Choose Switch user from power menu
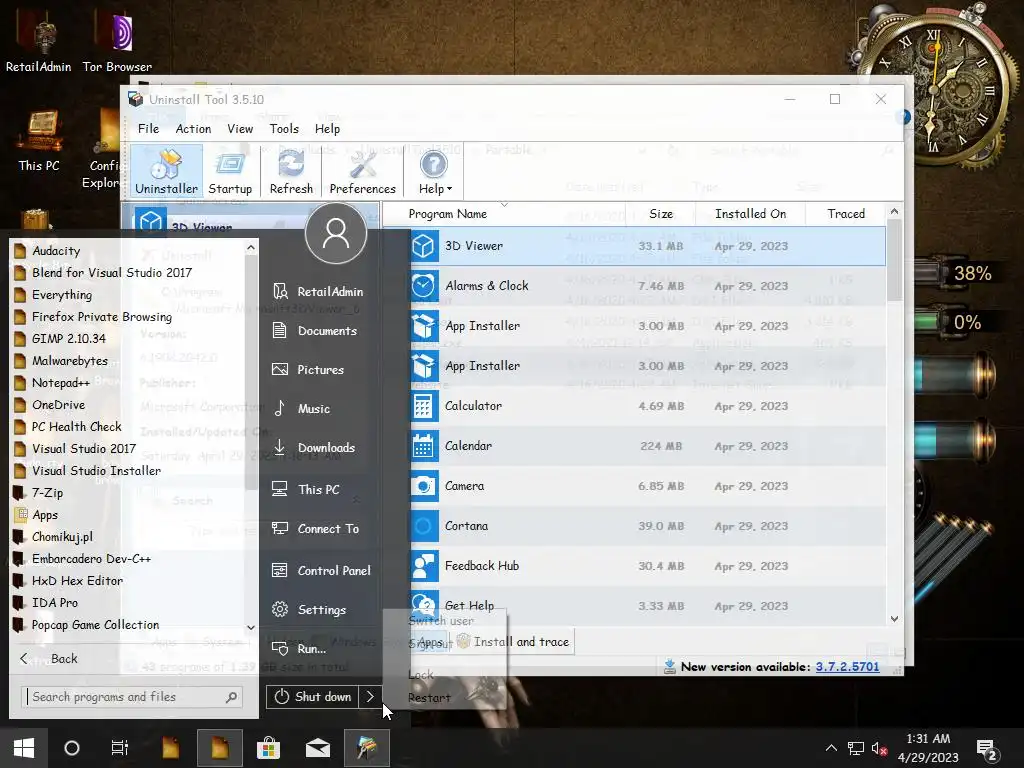The height and width of the screenshot is (768, 1024). tap(441, 620)
